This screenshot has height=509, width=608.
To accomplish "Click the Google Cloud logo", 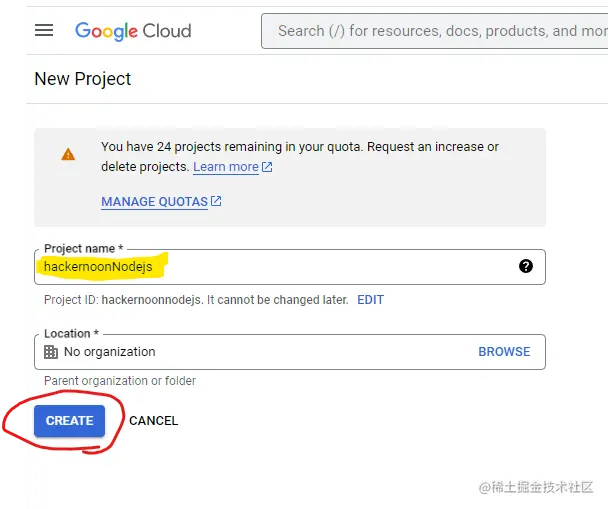I will point(133,31).
